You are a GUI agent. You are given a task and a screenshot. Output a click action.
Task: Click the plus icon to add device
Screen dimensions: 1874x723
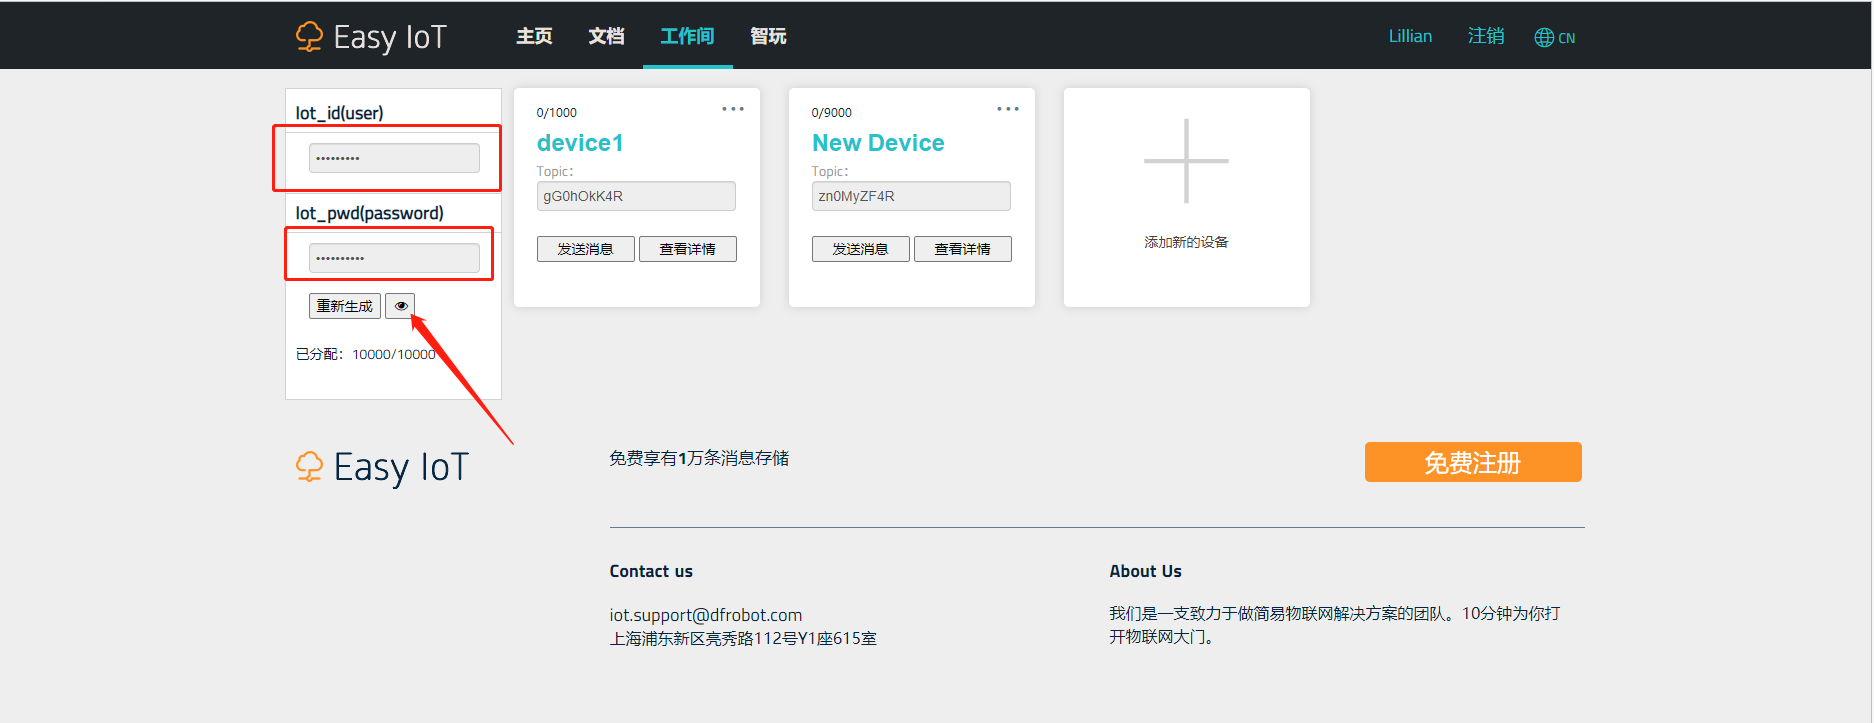1186,161
